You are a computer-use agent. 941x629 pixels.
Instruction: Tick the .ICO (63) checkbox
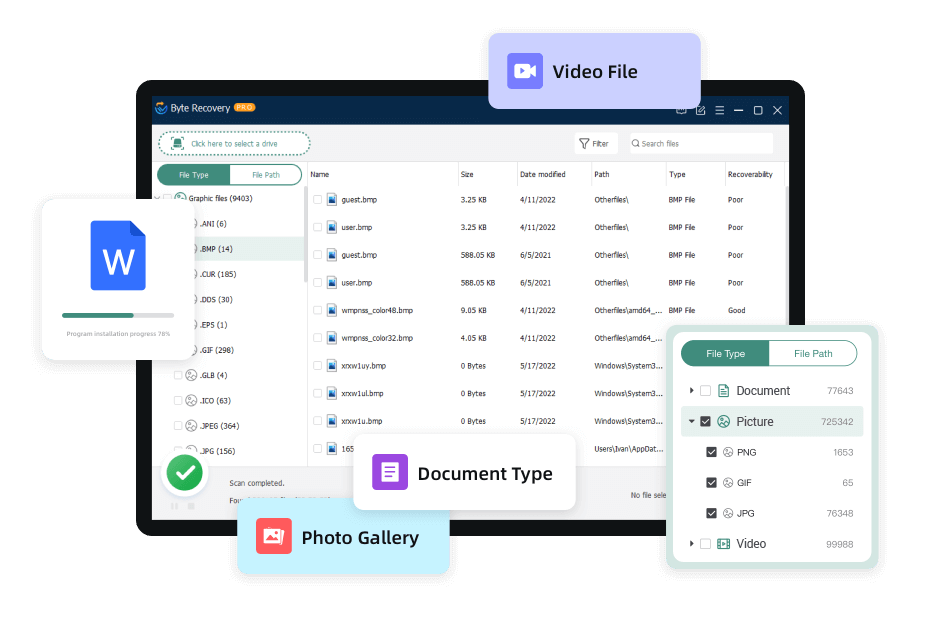pyautogui.click(x=178, y=400)
